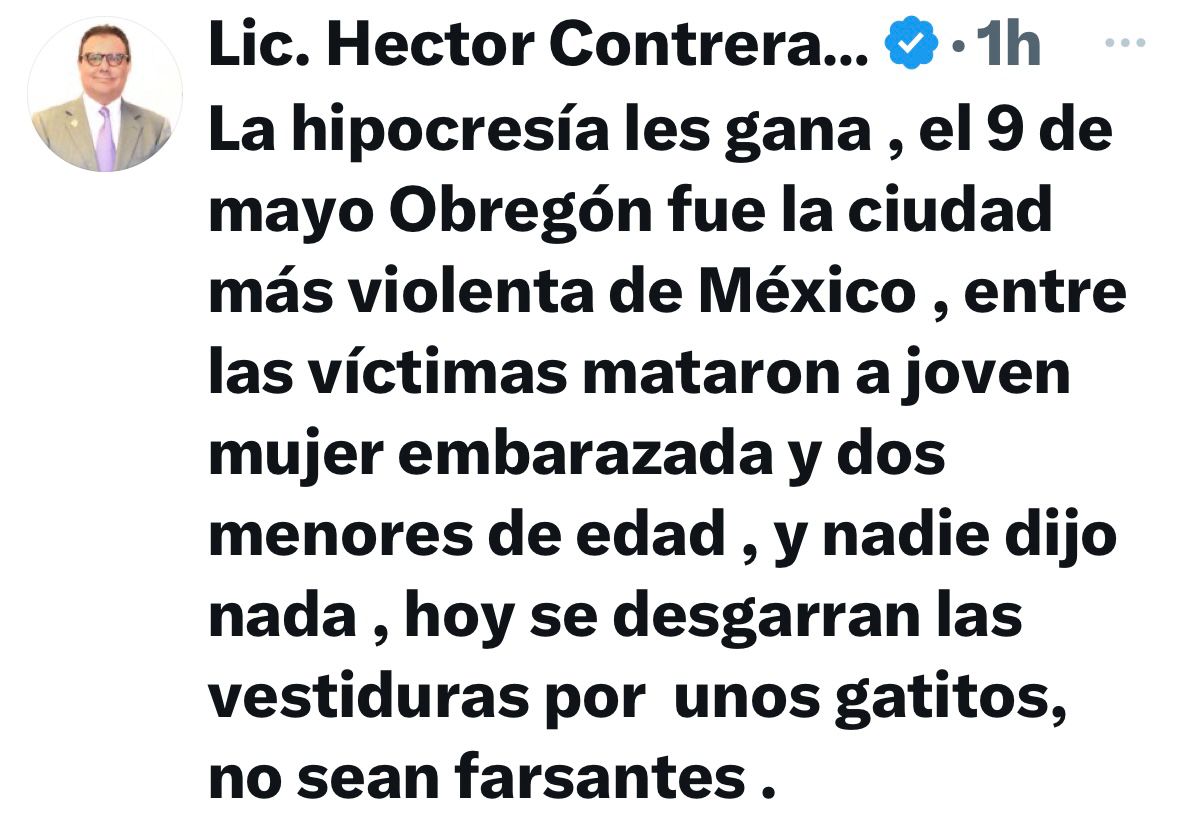
Task: Click the dot separator before the timestamp
Action: tap(958, 45)
